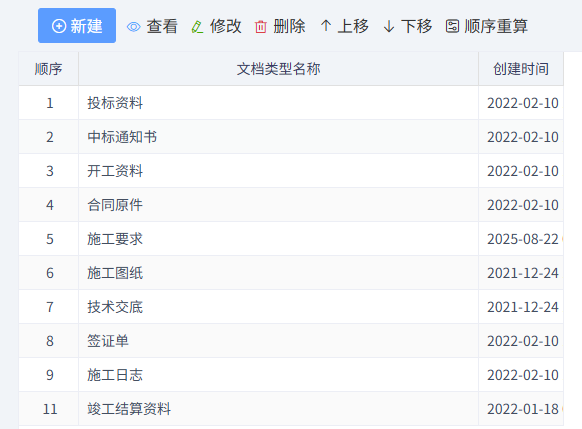Screen dimensions: 582x429
Task: Click the 上移 text label
Action: click(x=353, y=26)
